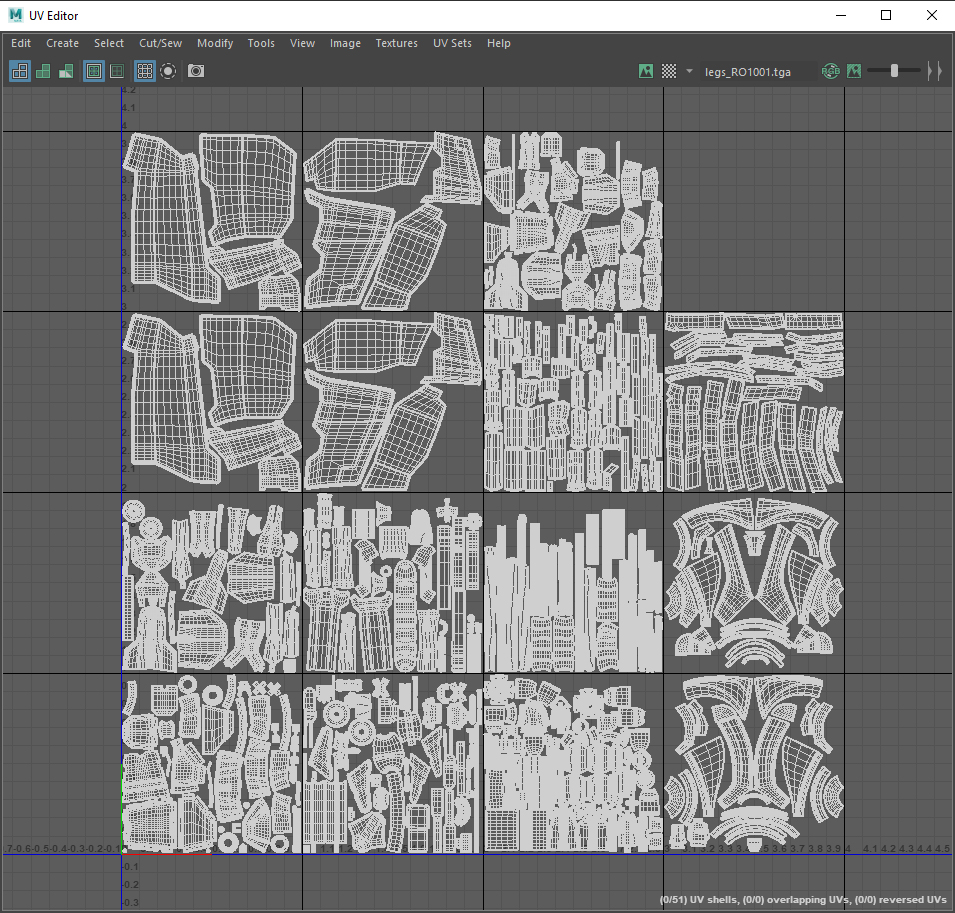Image resolution: width=955 pixels, height=913 pixels.
Task: Click the tile grid display icon
Action: coord(144,71)
